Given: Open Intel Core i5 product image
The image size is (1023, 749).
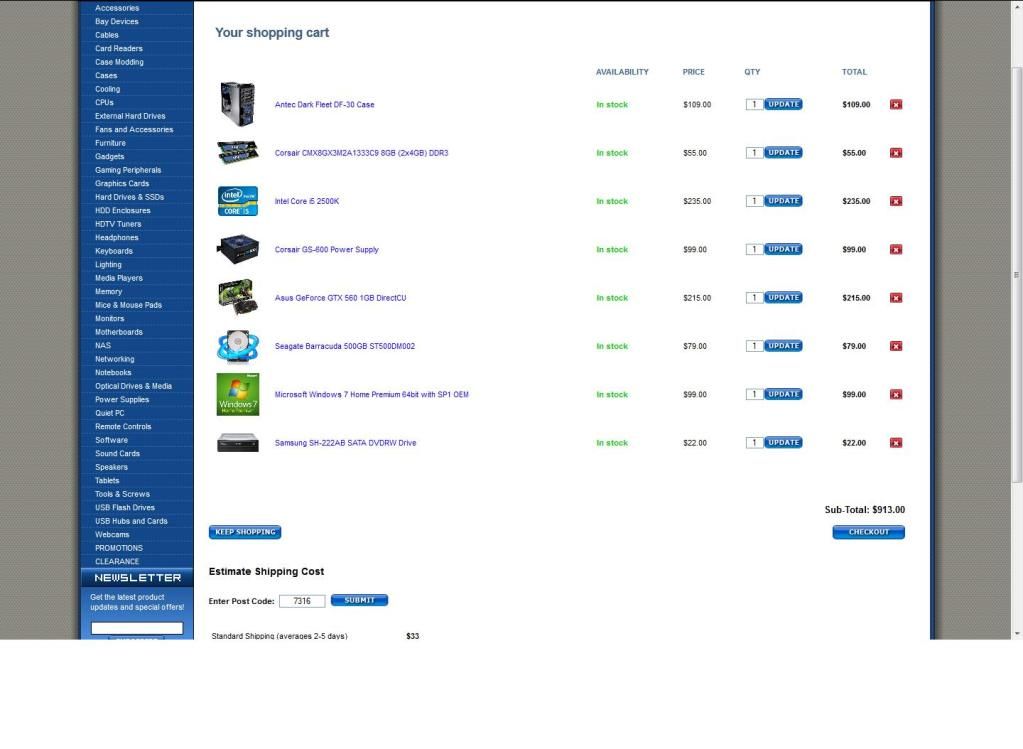Looking at the screenshot, I should point(237,201).
